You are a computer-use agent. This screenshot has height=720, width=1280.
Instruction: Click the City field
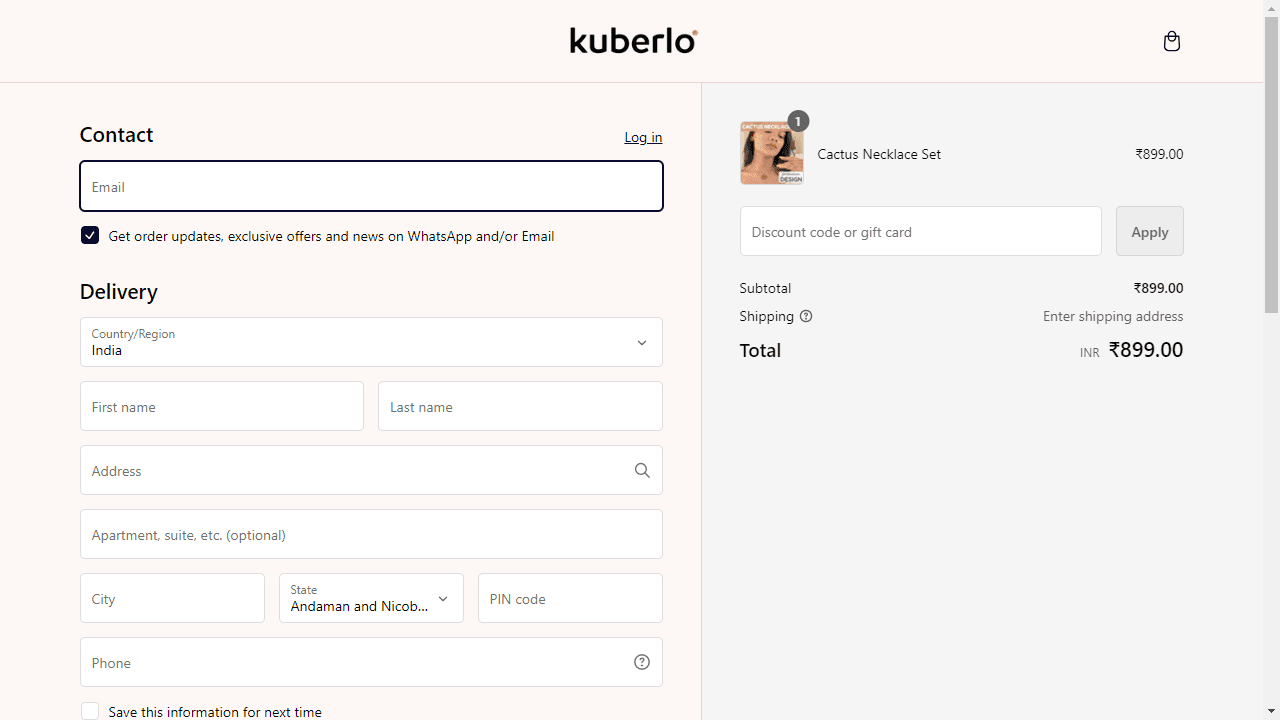coord(172,598)
